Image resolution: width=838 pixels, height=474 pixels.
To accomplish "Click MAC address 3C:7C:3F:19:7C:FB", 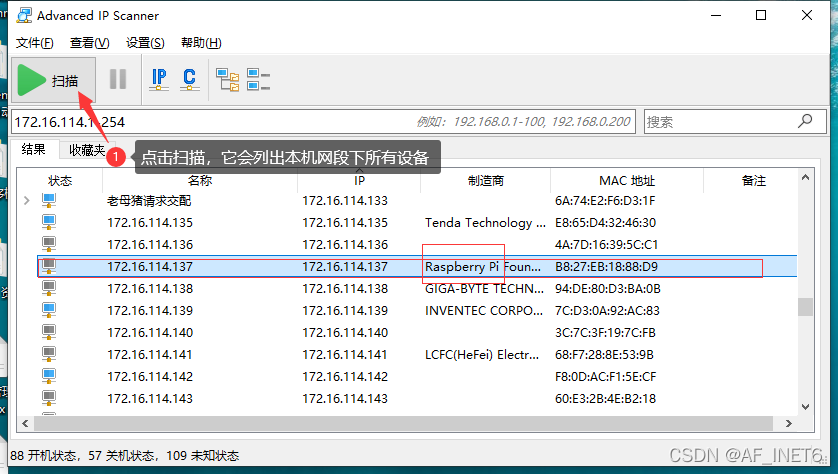I will click(605, 332).
